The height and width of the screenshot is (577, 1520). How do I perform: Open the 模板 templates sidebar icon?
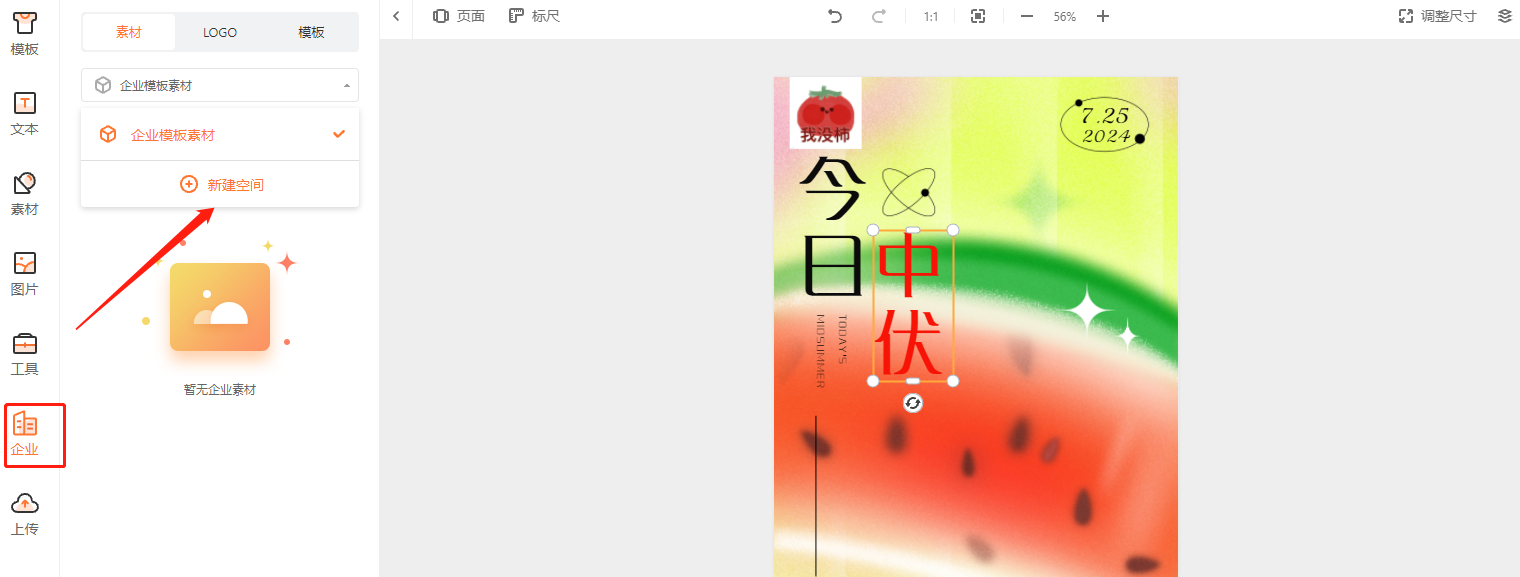(25, 34)
